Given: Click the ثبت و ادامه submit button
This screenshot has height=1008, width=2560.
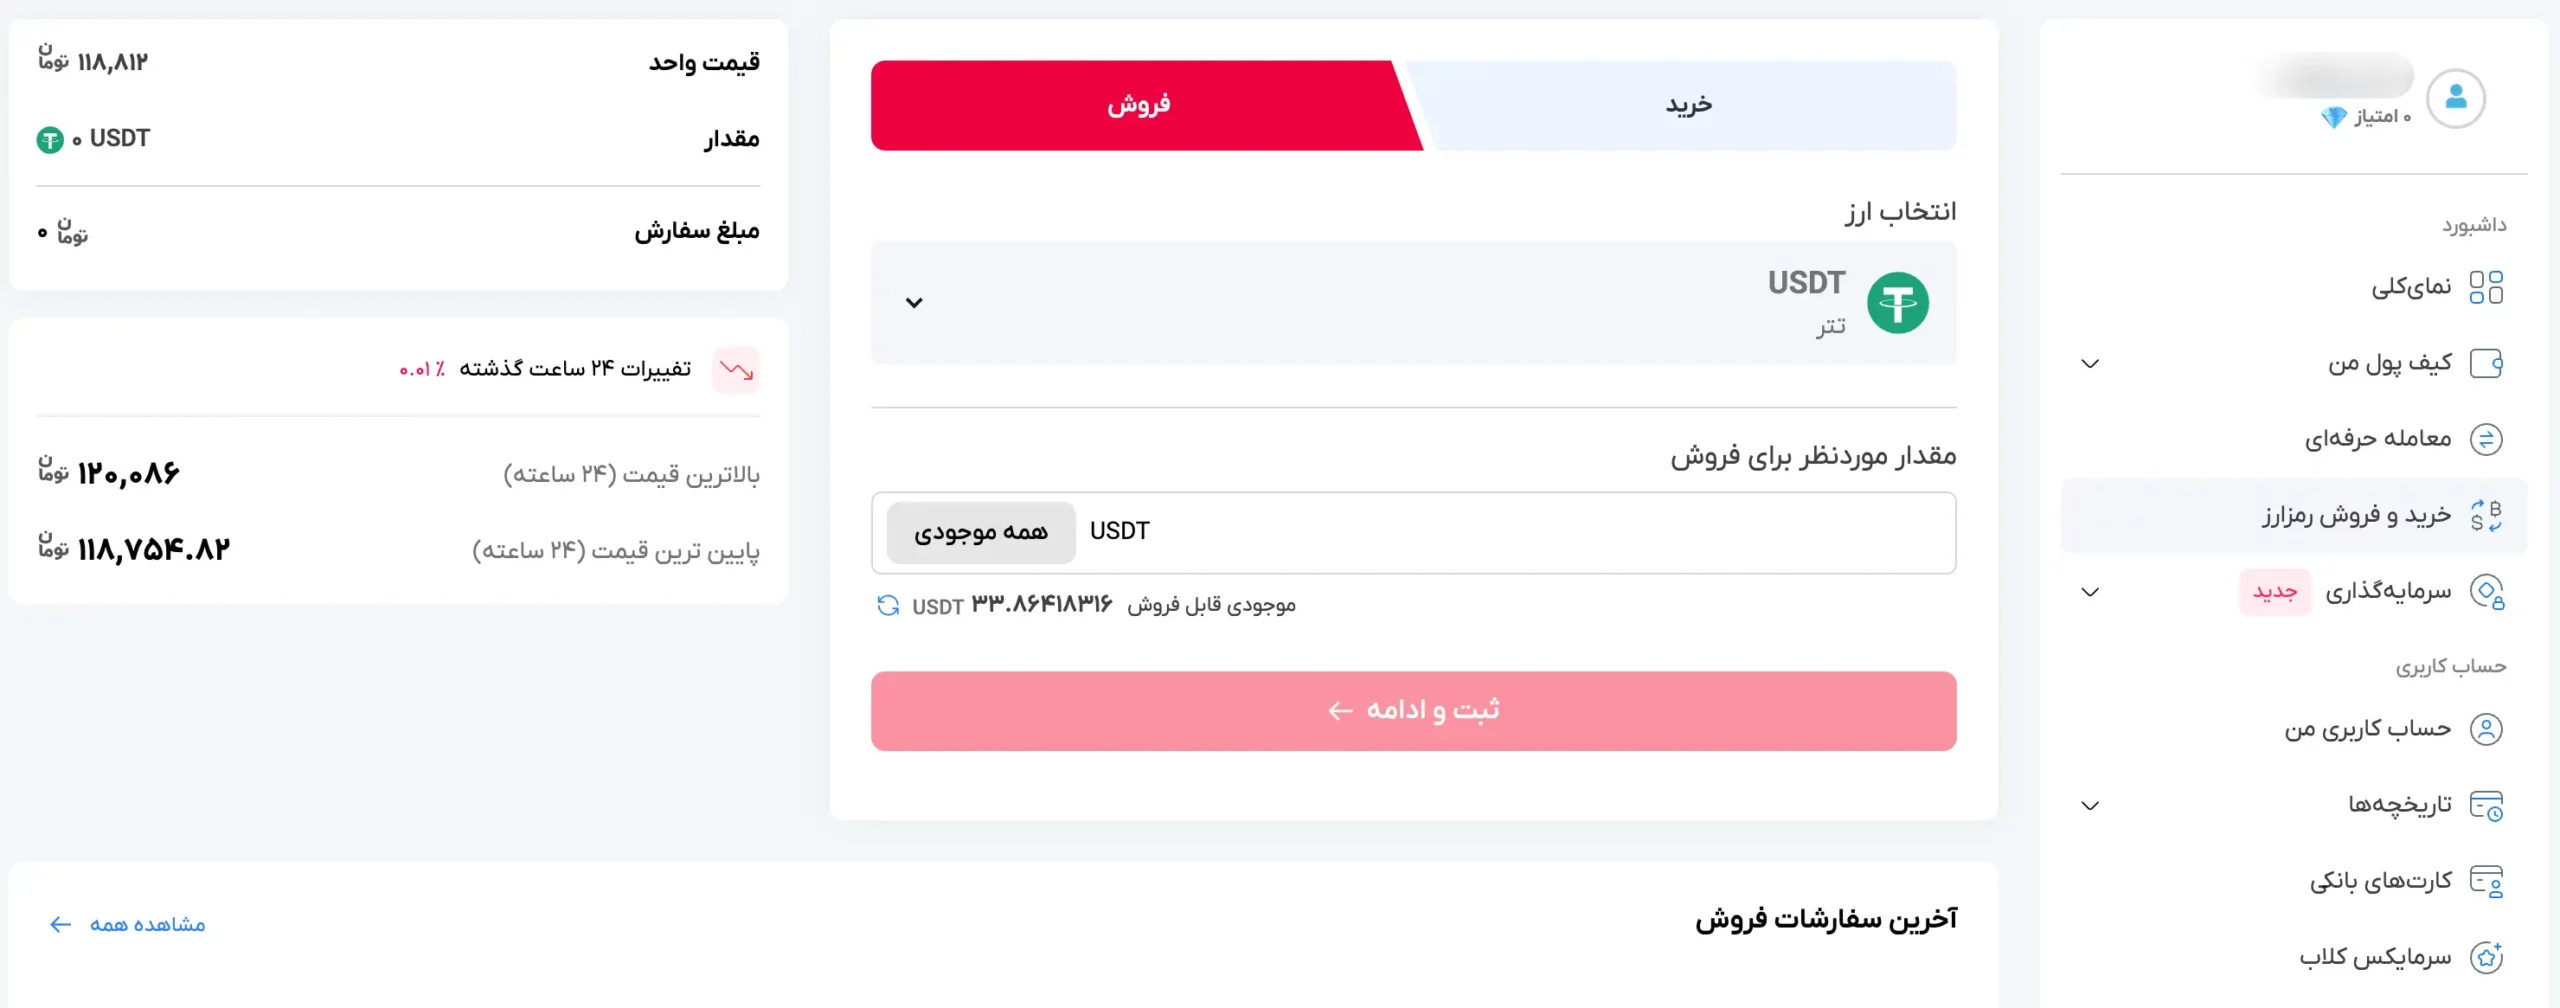Looking at the screenshot, I should click(1413, 710).
